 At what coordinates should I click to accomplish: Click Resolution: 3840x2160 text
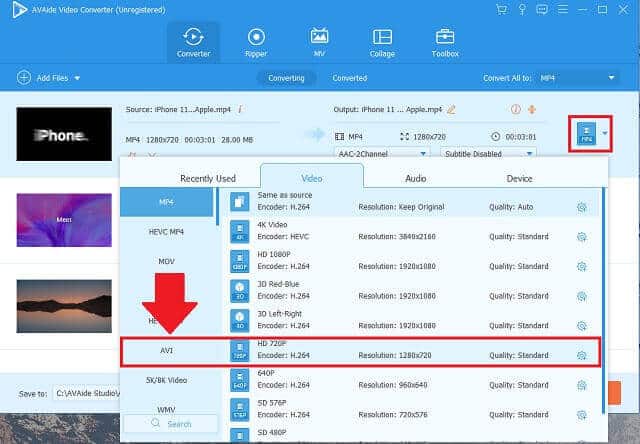pyautogui.click(x=397, y=237)
